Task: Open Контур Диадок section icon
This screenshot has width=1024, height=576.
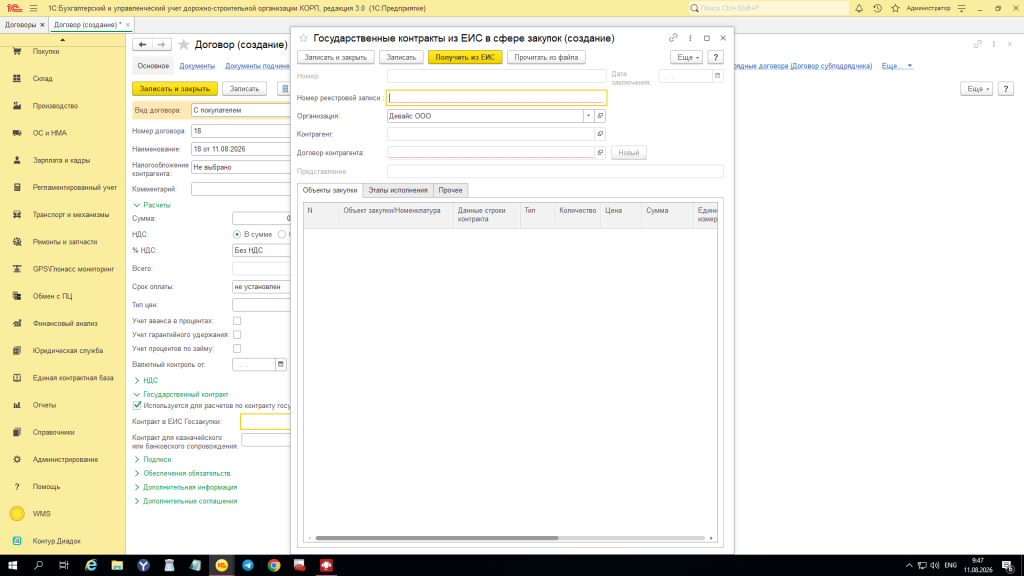Action: pos(17,541)
